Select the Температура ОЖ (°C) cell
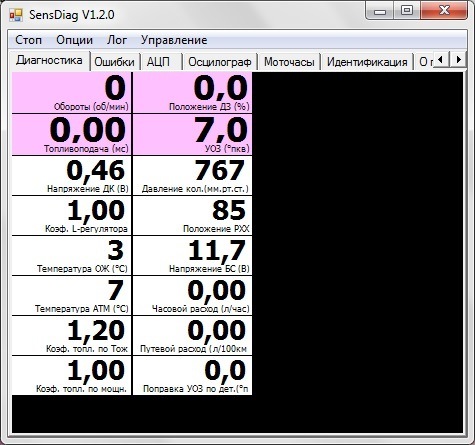Screen dimensions: 475x445 72,256
